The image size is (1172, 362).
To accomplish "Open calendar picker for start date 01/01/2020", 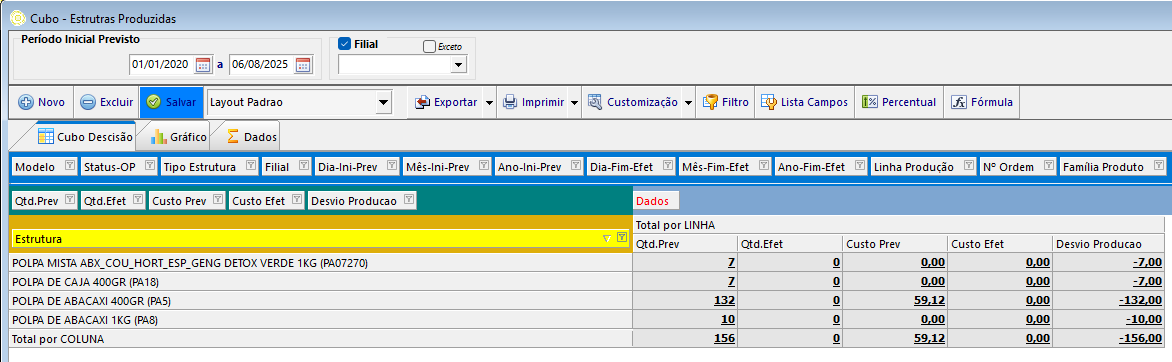I will click(203, 65).
